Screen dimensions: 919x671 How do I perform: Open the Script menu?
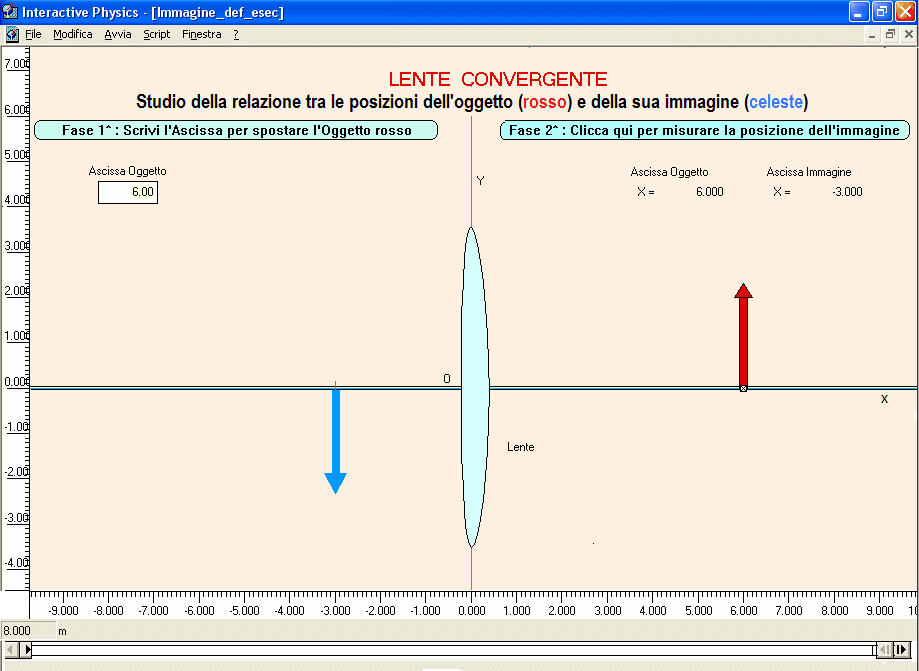(157, 34)
